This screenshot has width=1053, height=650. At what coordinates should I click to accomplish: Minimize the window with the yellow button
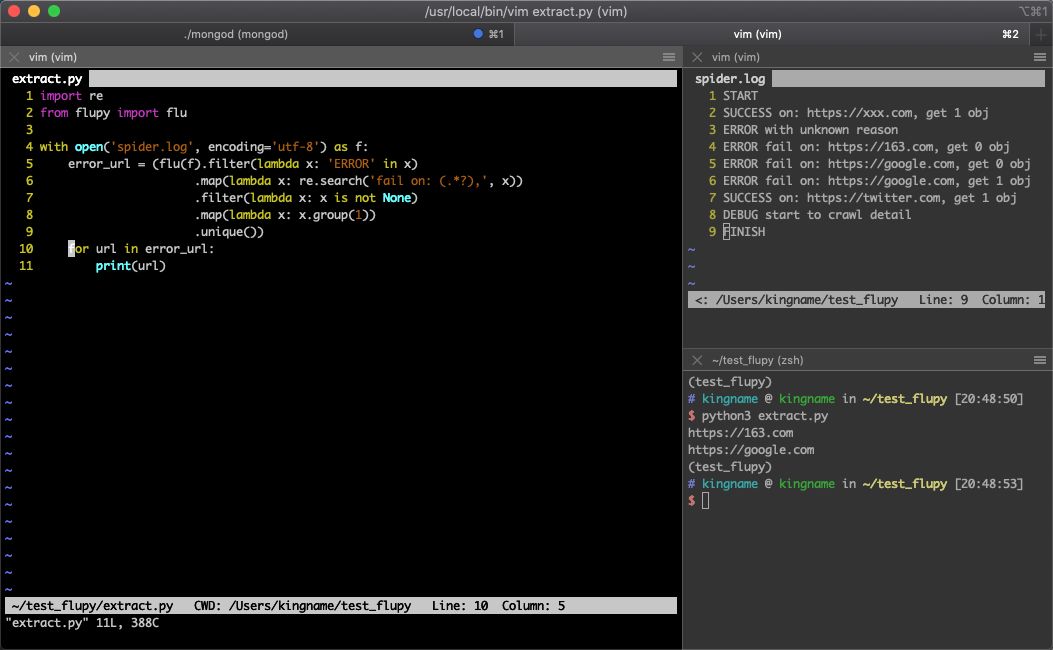coord(34,11)
